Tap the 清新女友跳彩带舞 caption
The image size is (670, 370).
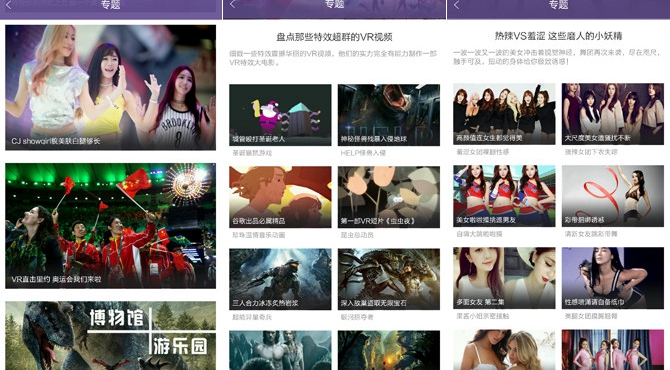[x=591, y=234]
